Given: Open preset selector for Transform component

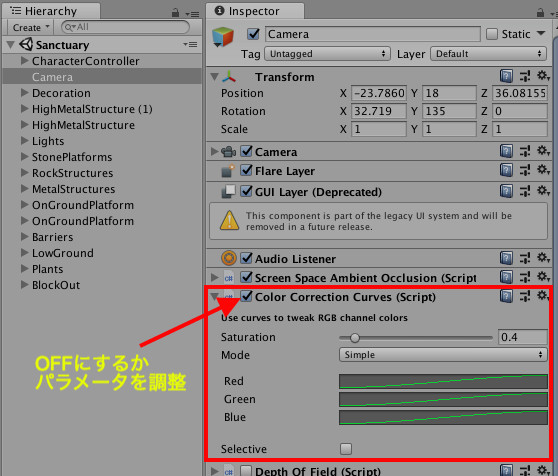Looking at the screenshot, I should tap(525, 76).
